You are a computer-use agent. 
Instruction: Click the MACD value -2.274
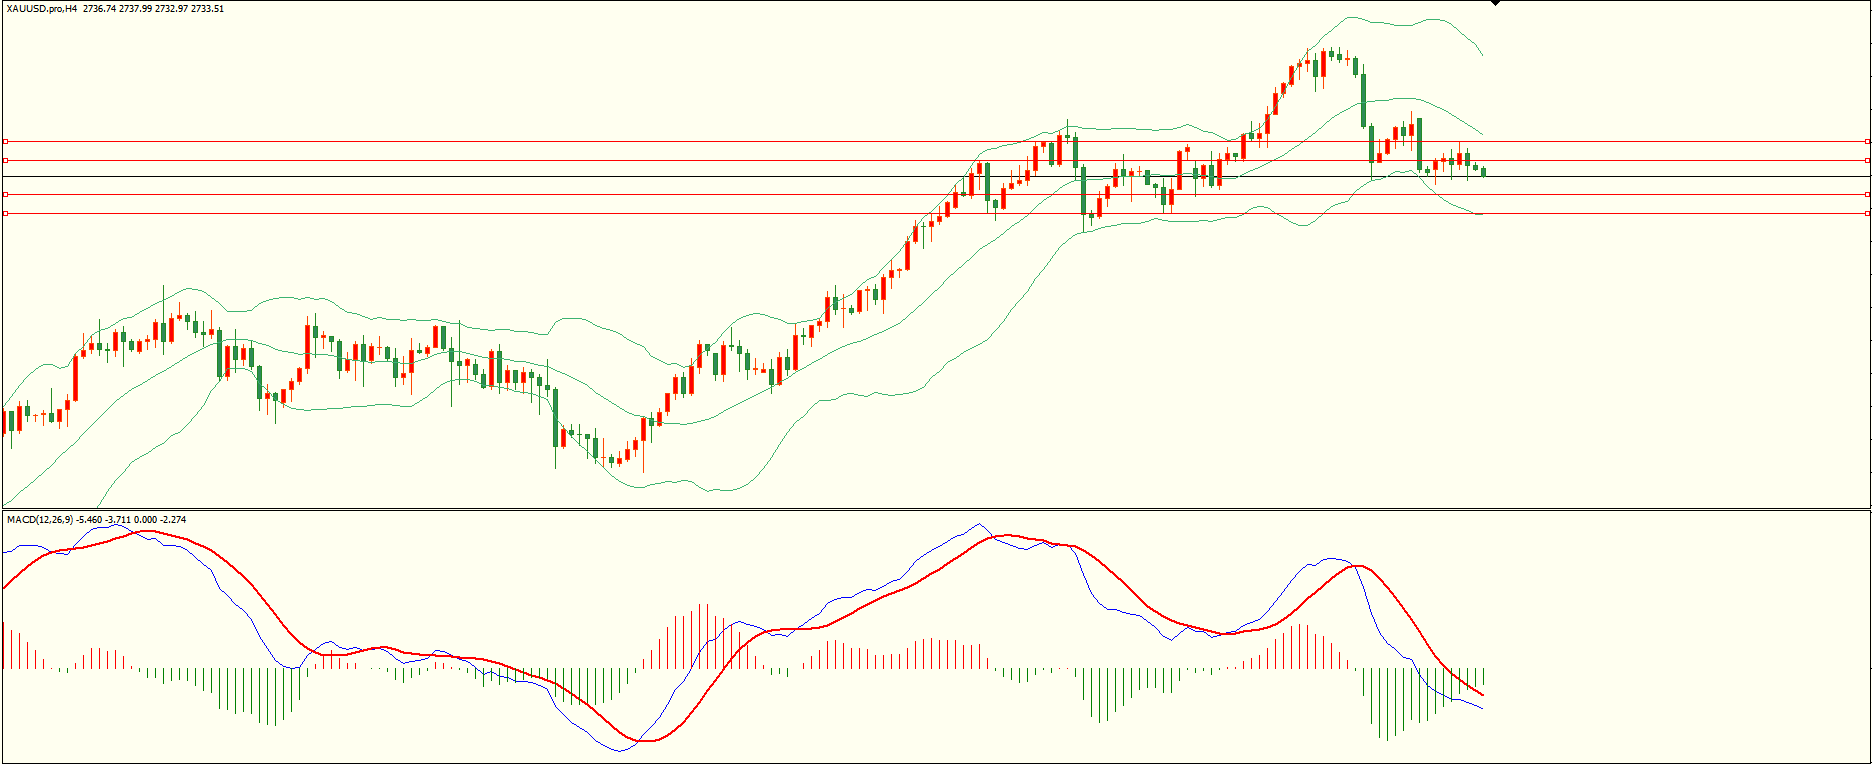click(173, 520)
